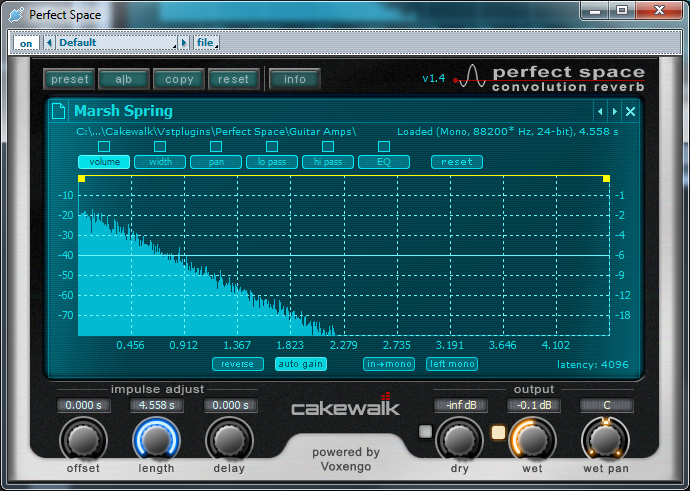Select the right yellow envelope point
The width and height of the screenshot is (690, 491).
click(x=606, y=178)
